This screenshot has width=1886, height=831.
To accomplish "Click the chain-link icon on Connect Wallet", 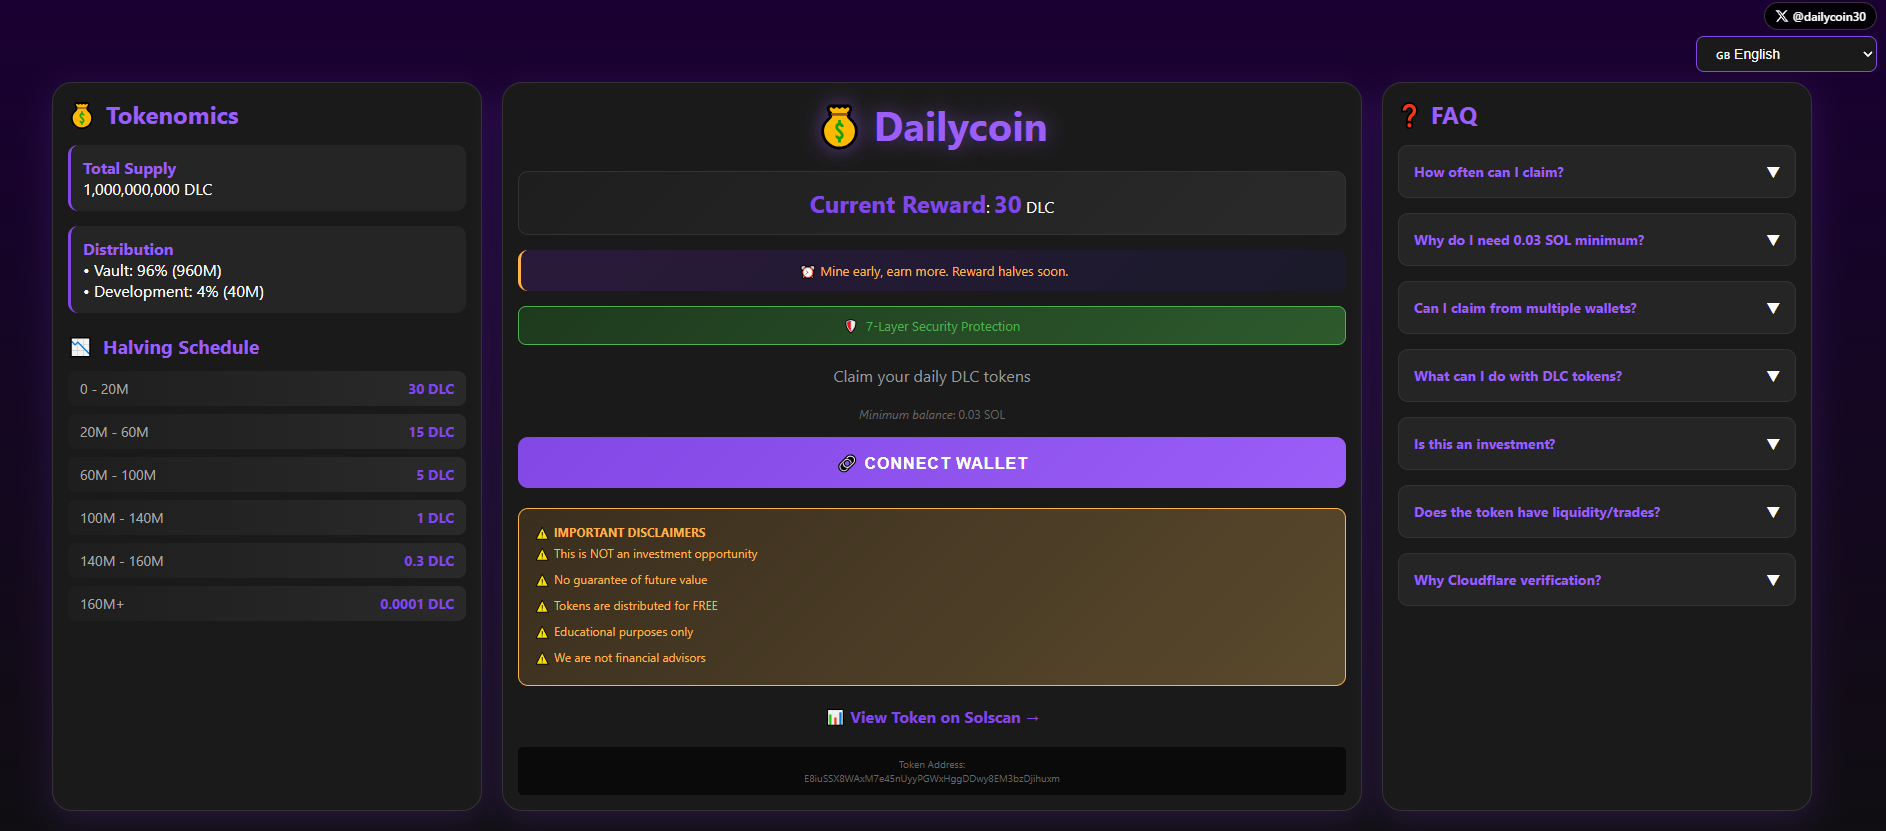I will click(x=848, y=462).
